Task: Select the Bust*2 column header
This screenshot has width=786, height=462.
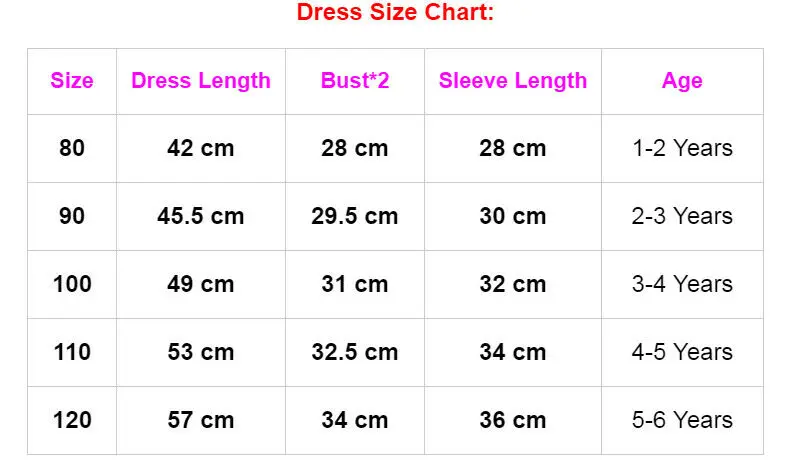Action: click(x=355, y=81)
